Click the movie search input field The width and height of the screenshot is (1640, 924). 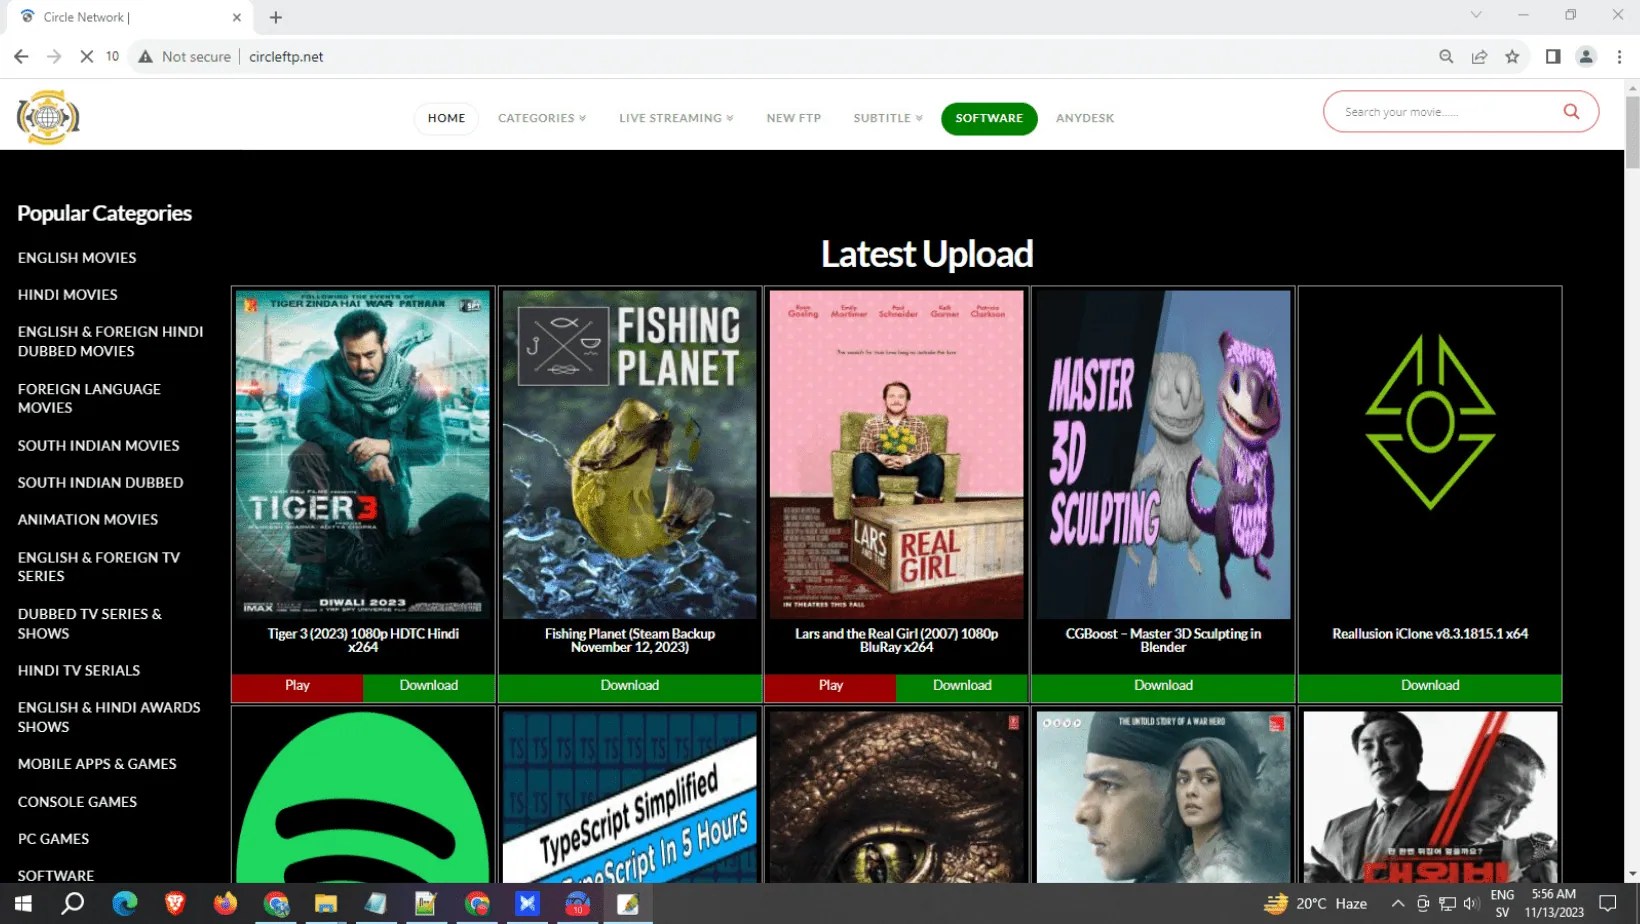[x=1440, y=111]
